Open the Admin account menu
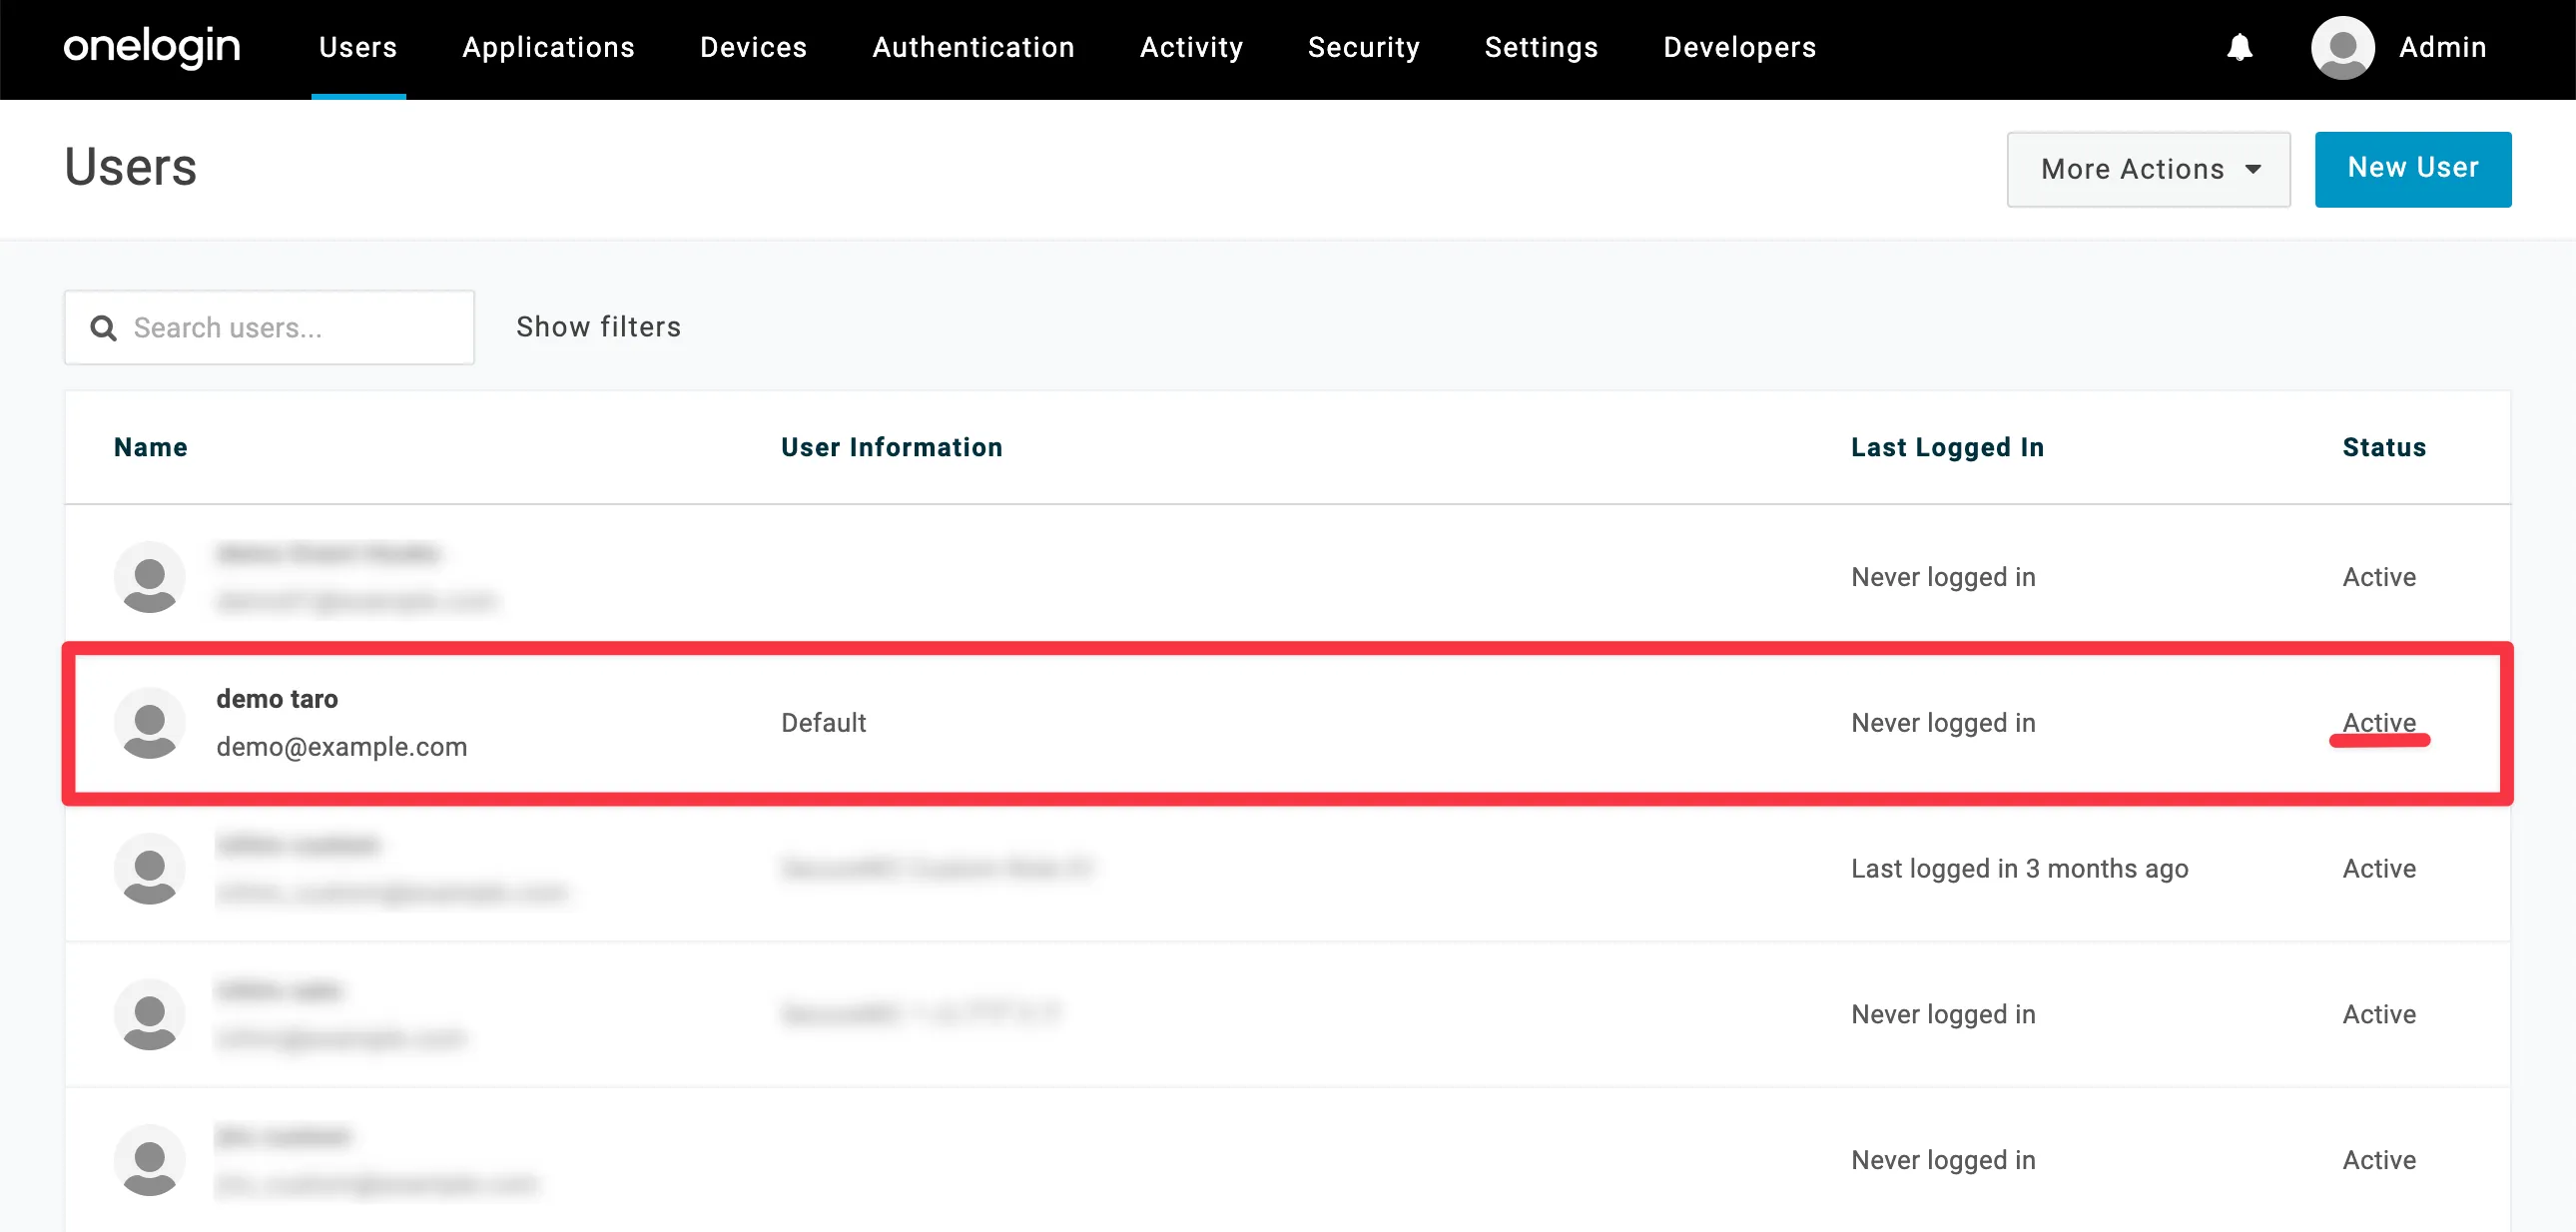The height and width of the screenshot is (1232, 2576). click(2442, 47)
